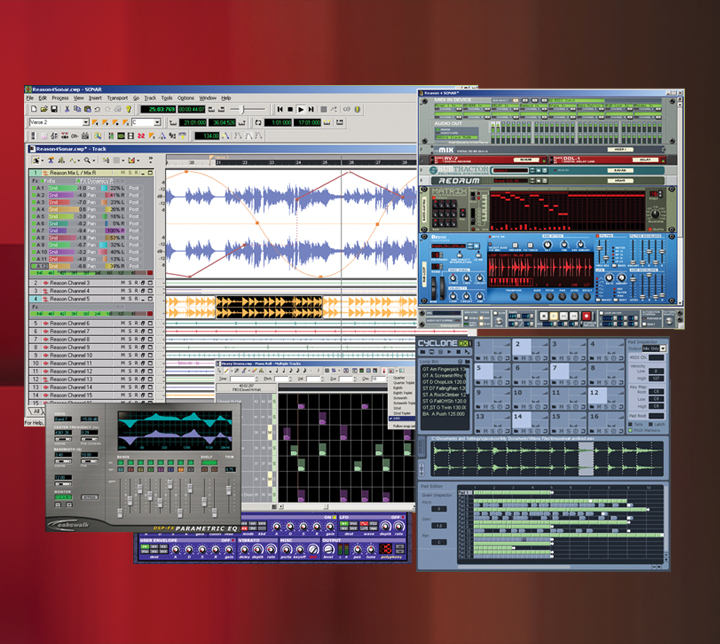The height and width of the screenshot is (644, 720).
Task: Mute the Reason Channel 3 track
Action: 123,283
